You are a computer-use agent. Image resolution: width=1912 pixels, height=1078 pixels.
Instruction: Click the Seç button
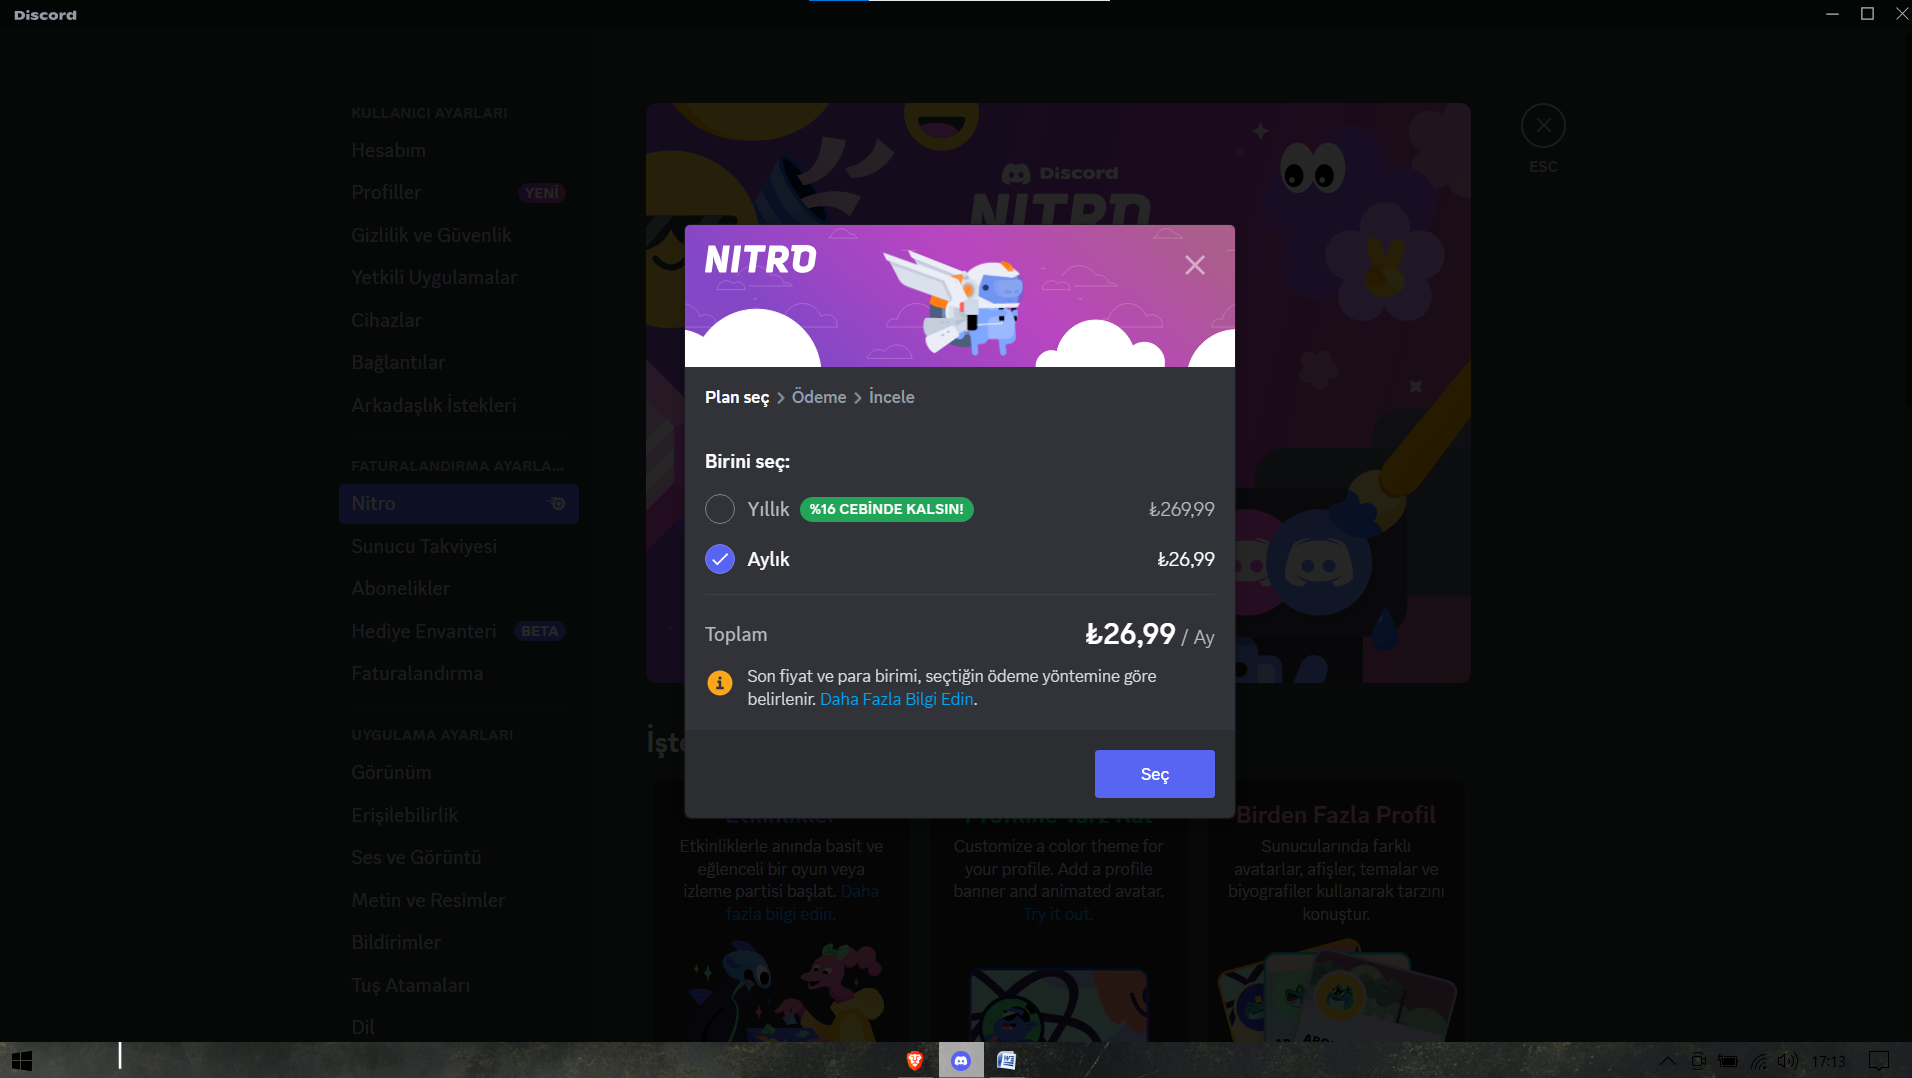tap(1155, 774)
